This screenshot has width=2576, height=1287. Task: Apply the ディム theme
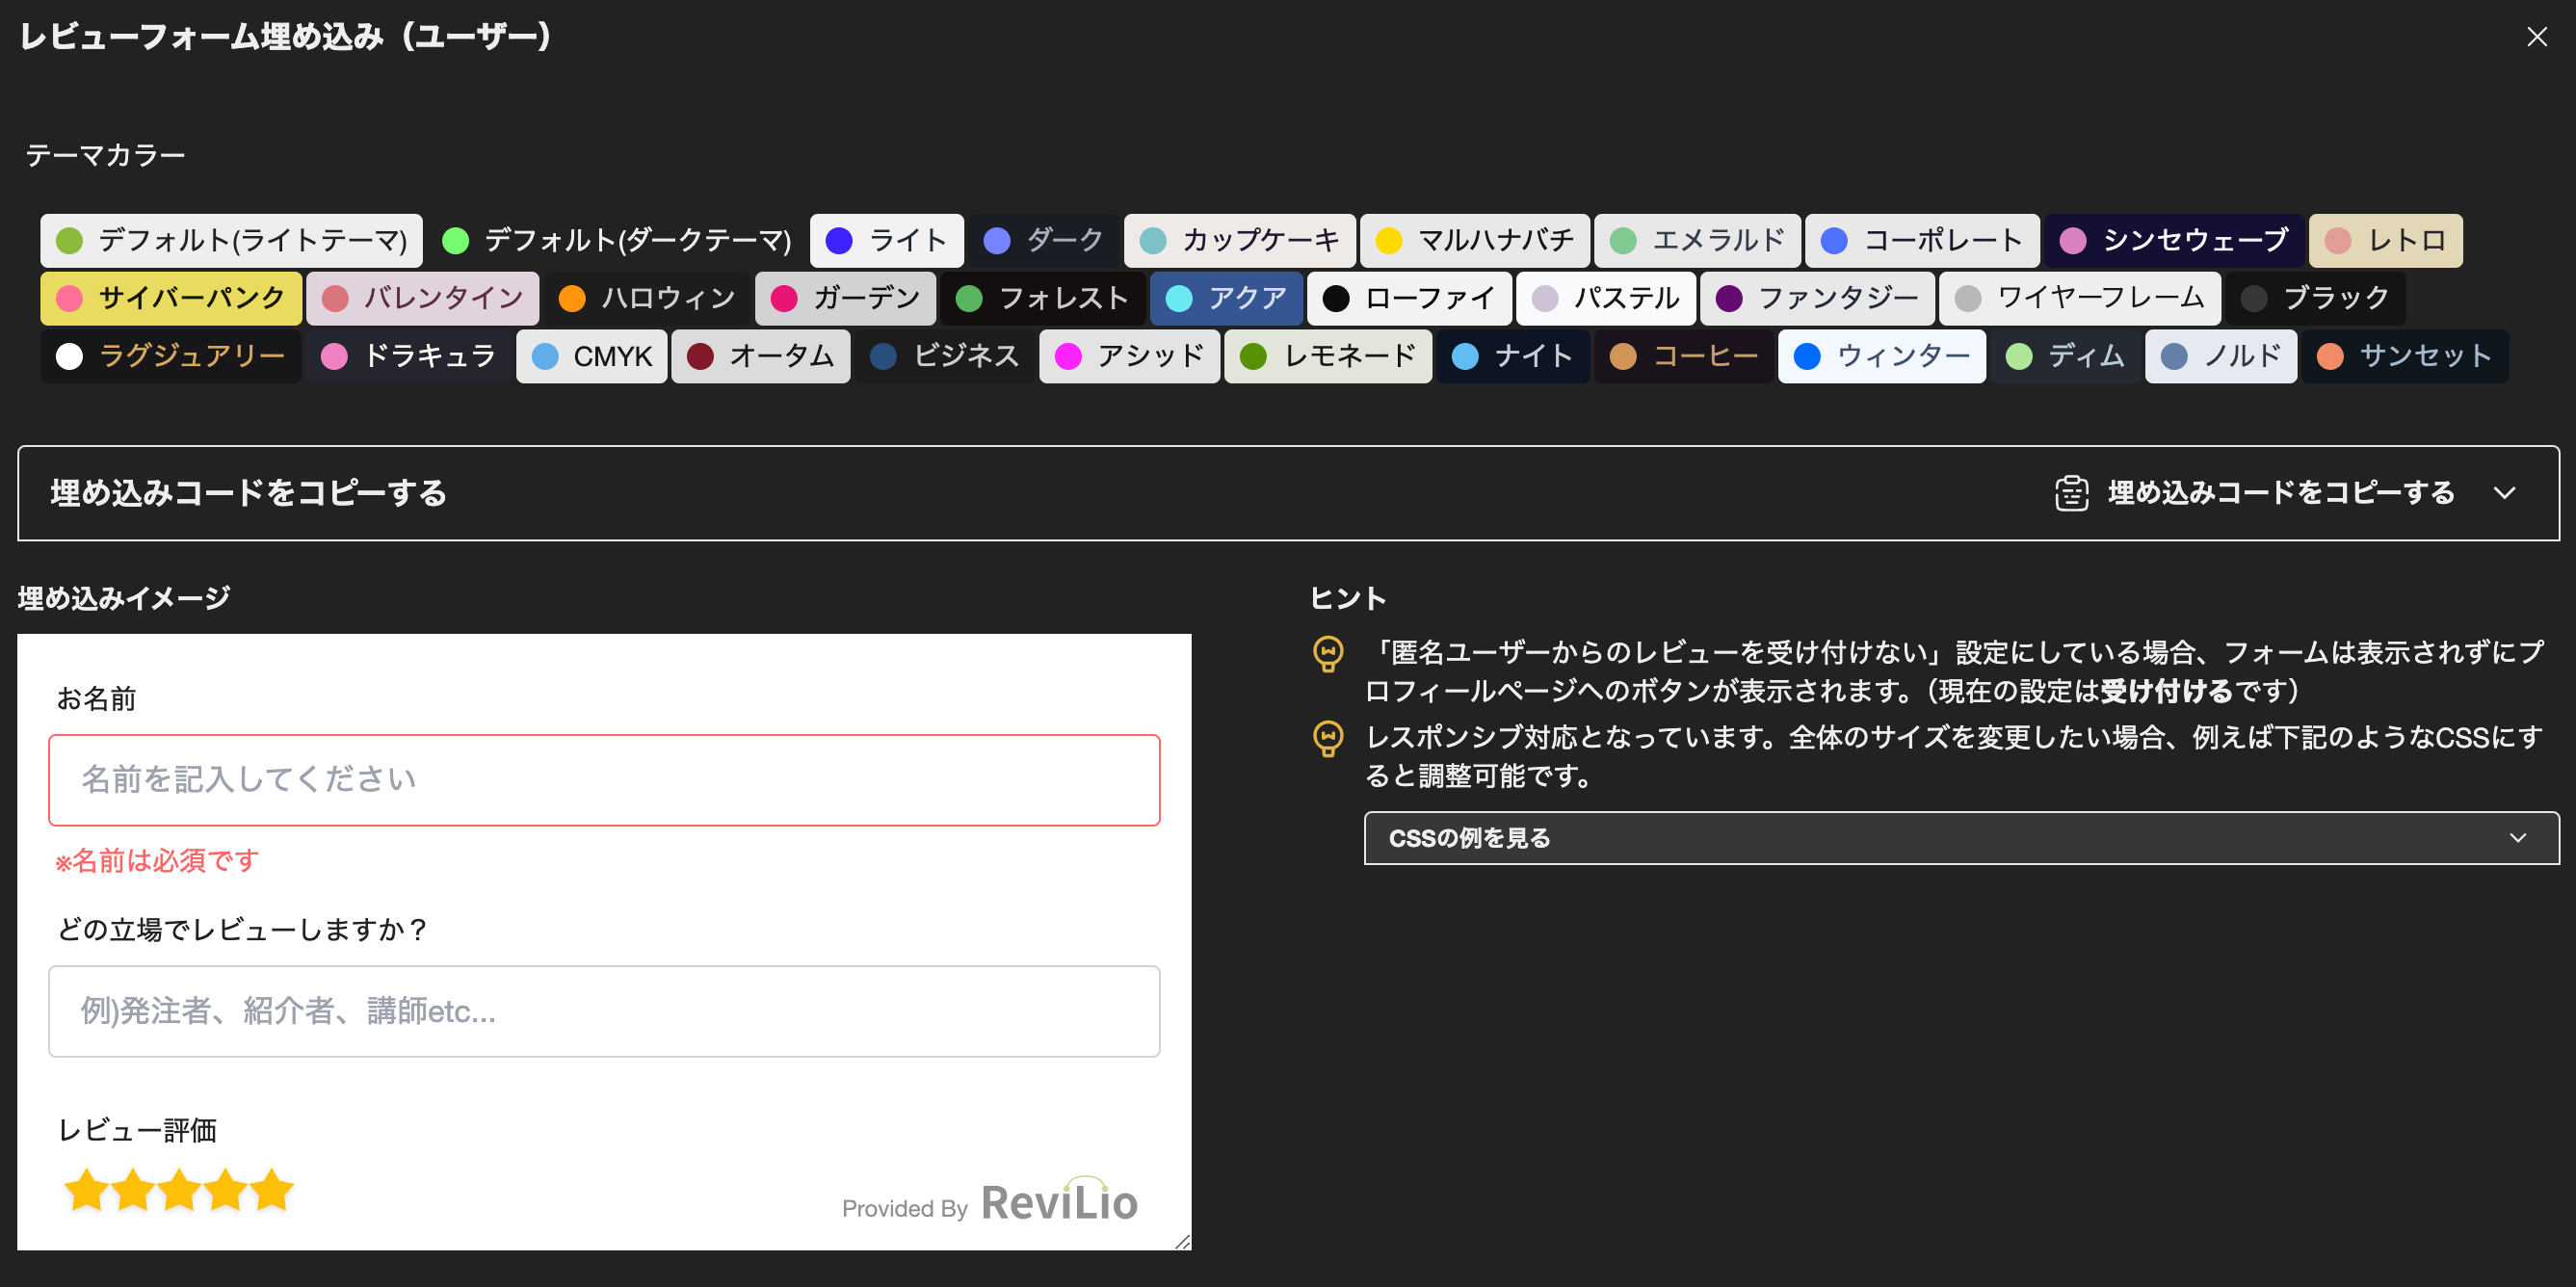2066,356
